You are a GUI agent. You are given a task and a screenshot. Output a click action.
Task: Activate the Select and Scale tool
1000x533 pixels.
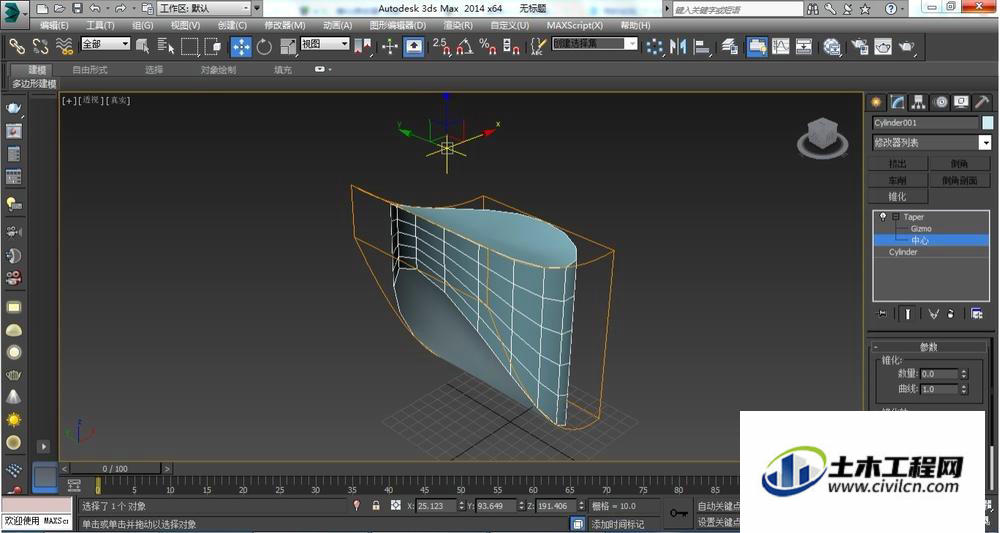(x=288, y=46)
